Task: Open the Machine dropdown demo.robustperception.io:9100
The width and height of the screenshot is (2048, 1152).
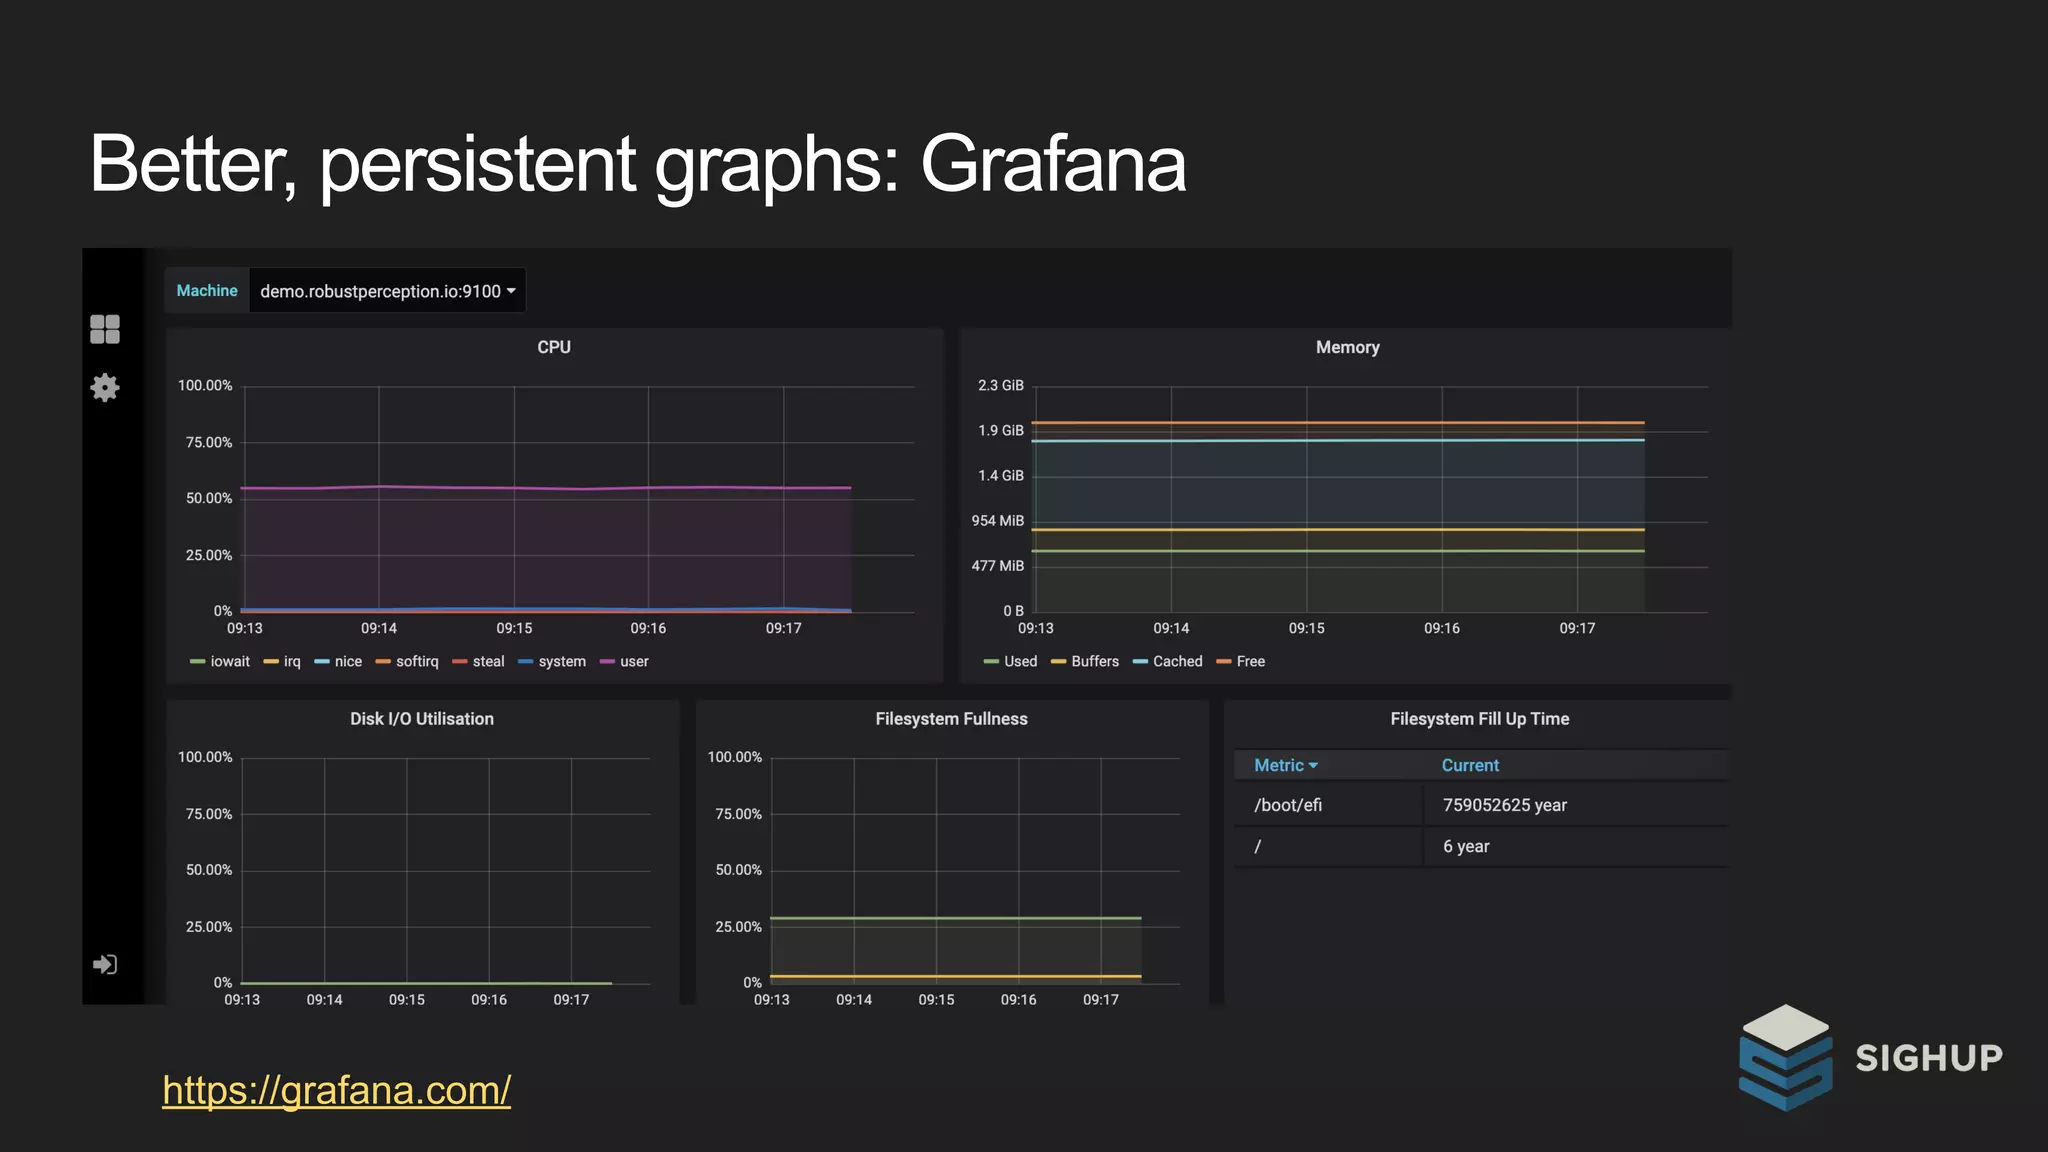Action: (388, 291)
